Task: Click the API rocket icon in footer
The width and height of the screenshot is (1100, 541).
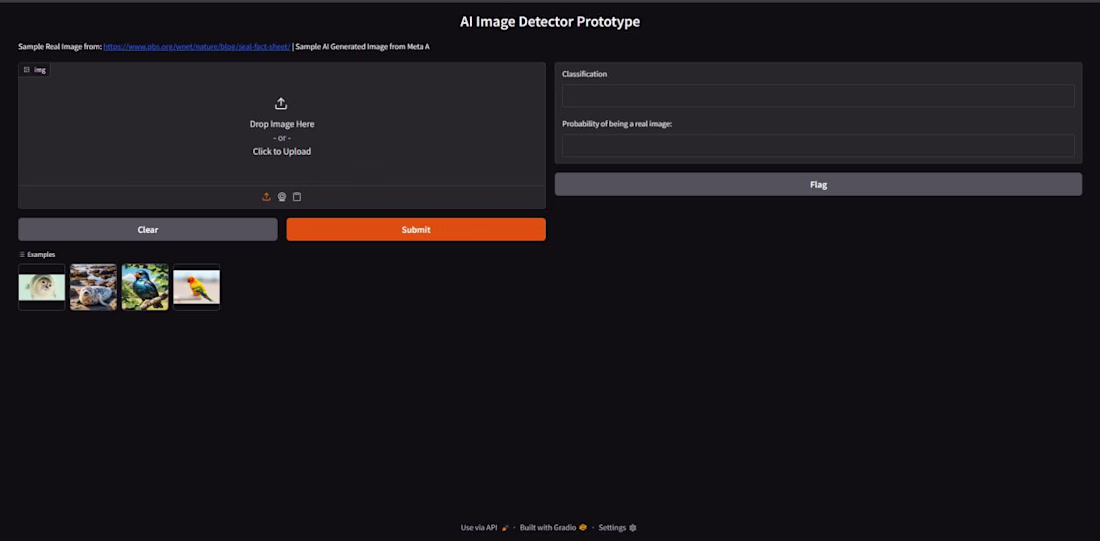Action: [505, 528]
